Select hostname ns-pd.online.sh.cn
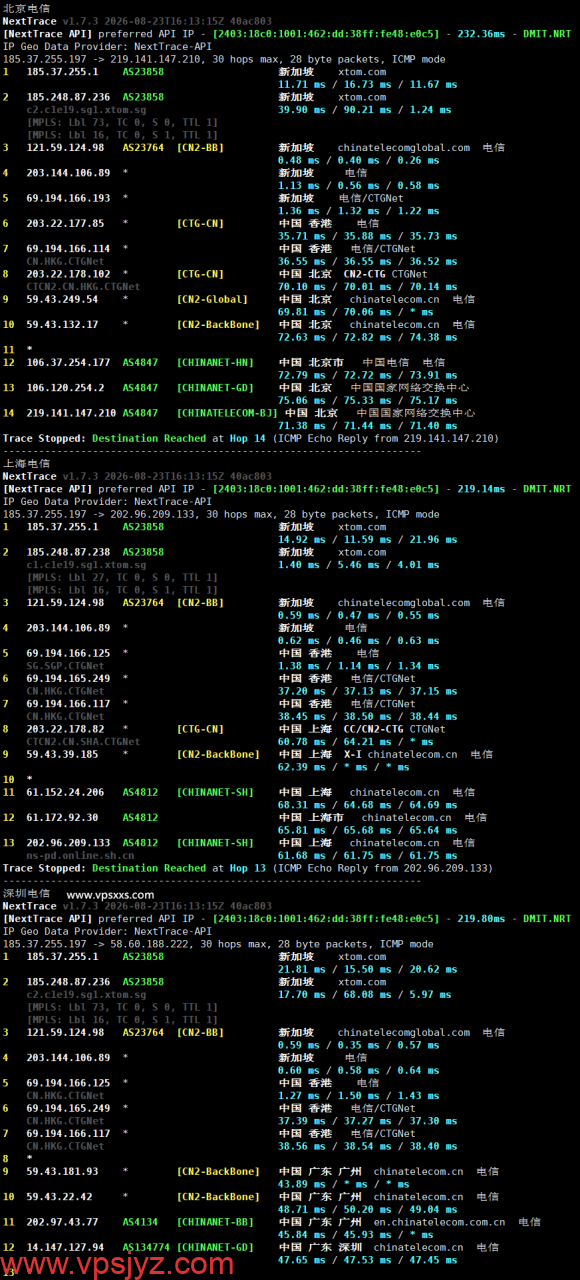The height and width of the screenshot is (1280, 580). click(x=80, y=855)
